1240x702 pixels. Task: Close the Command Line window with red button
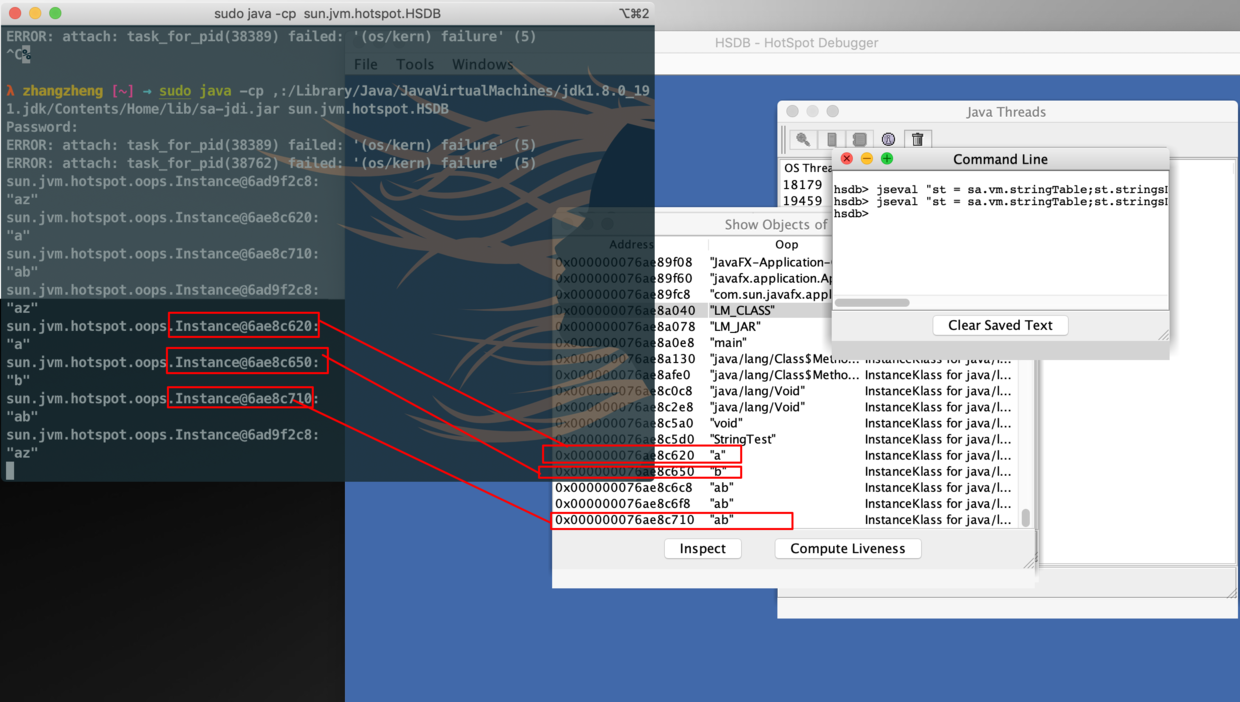pos(847,159)
